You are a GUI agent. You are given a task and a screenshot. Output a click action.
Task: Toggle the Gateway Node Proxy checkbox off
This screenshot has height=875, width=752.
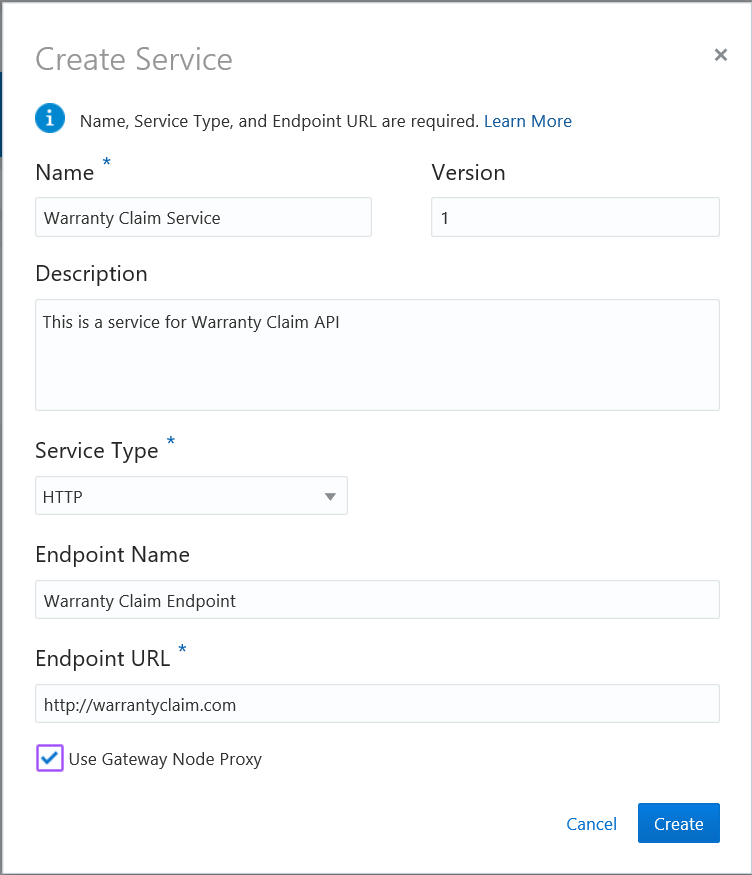49,758
